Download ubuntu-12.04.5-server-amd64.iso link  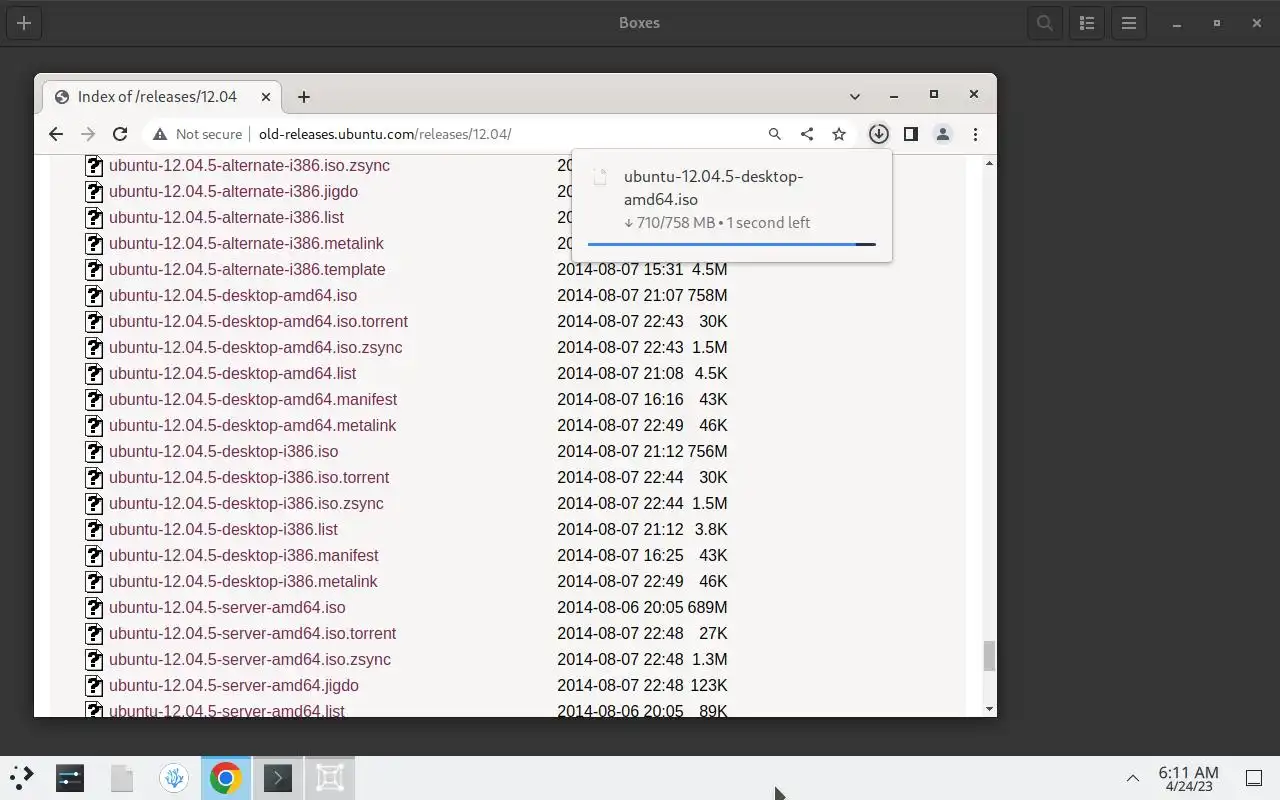click(x=227, y=608)
